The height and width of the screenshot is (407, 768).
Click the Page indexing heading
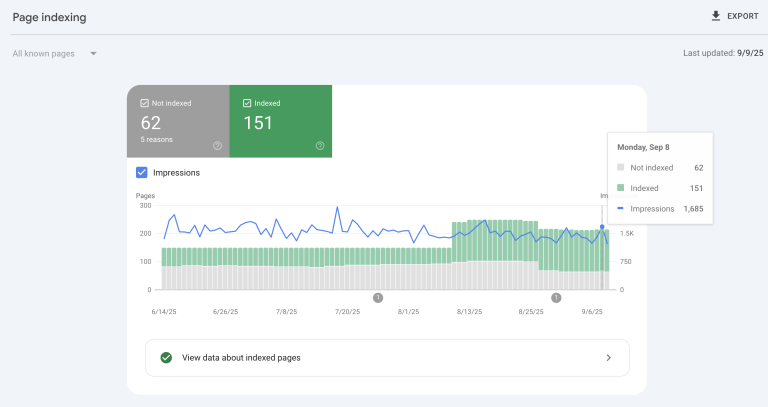tap(49, 17)
